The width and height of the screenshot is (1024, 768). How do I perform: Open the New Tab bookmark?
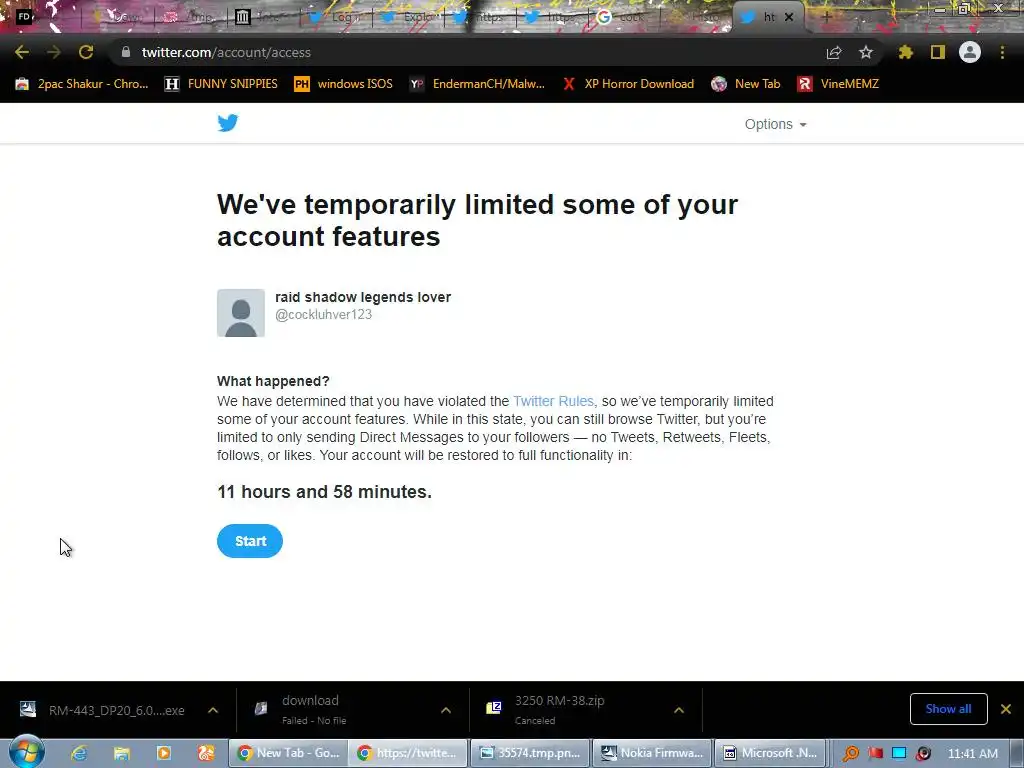(x=746, y=84)
